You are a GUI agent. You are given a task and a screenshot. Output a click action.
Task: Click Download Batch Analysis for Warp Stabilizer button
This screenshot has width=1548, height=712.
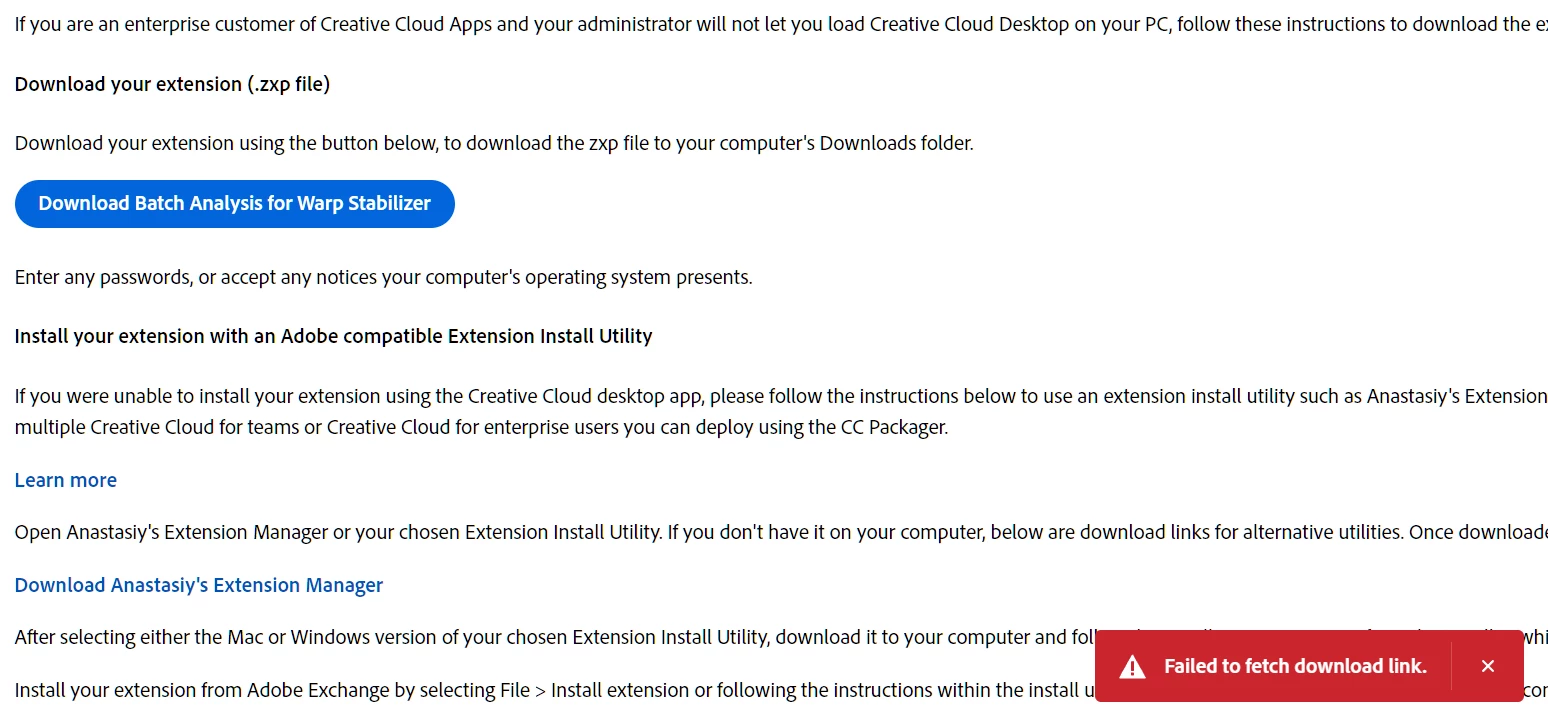235,204
